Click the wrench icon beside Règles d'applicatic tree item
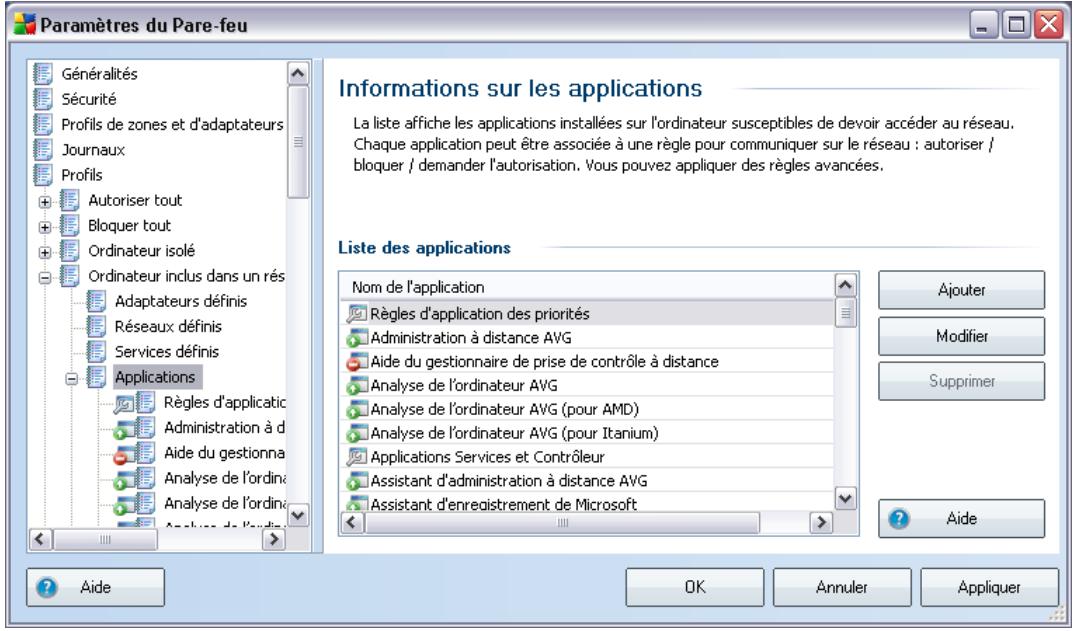Image resolution: width=1073 pixels, height=631 pixels. (x=123, y=405)
